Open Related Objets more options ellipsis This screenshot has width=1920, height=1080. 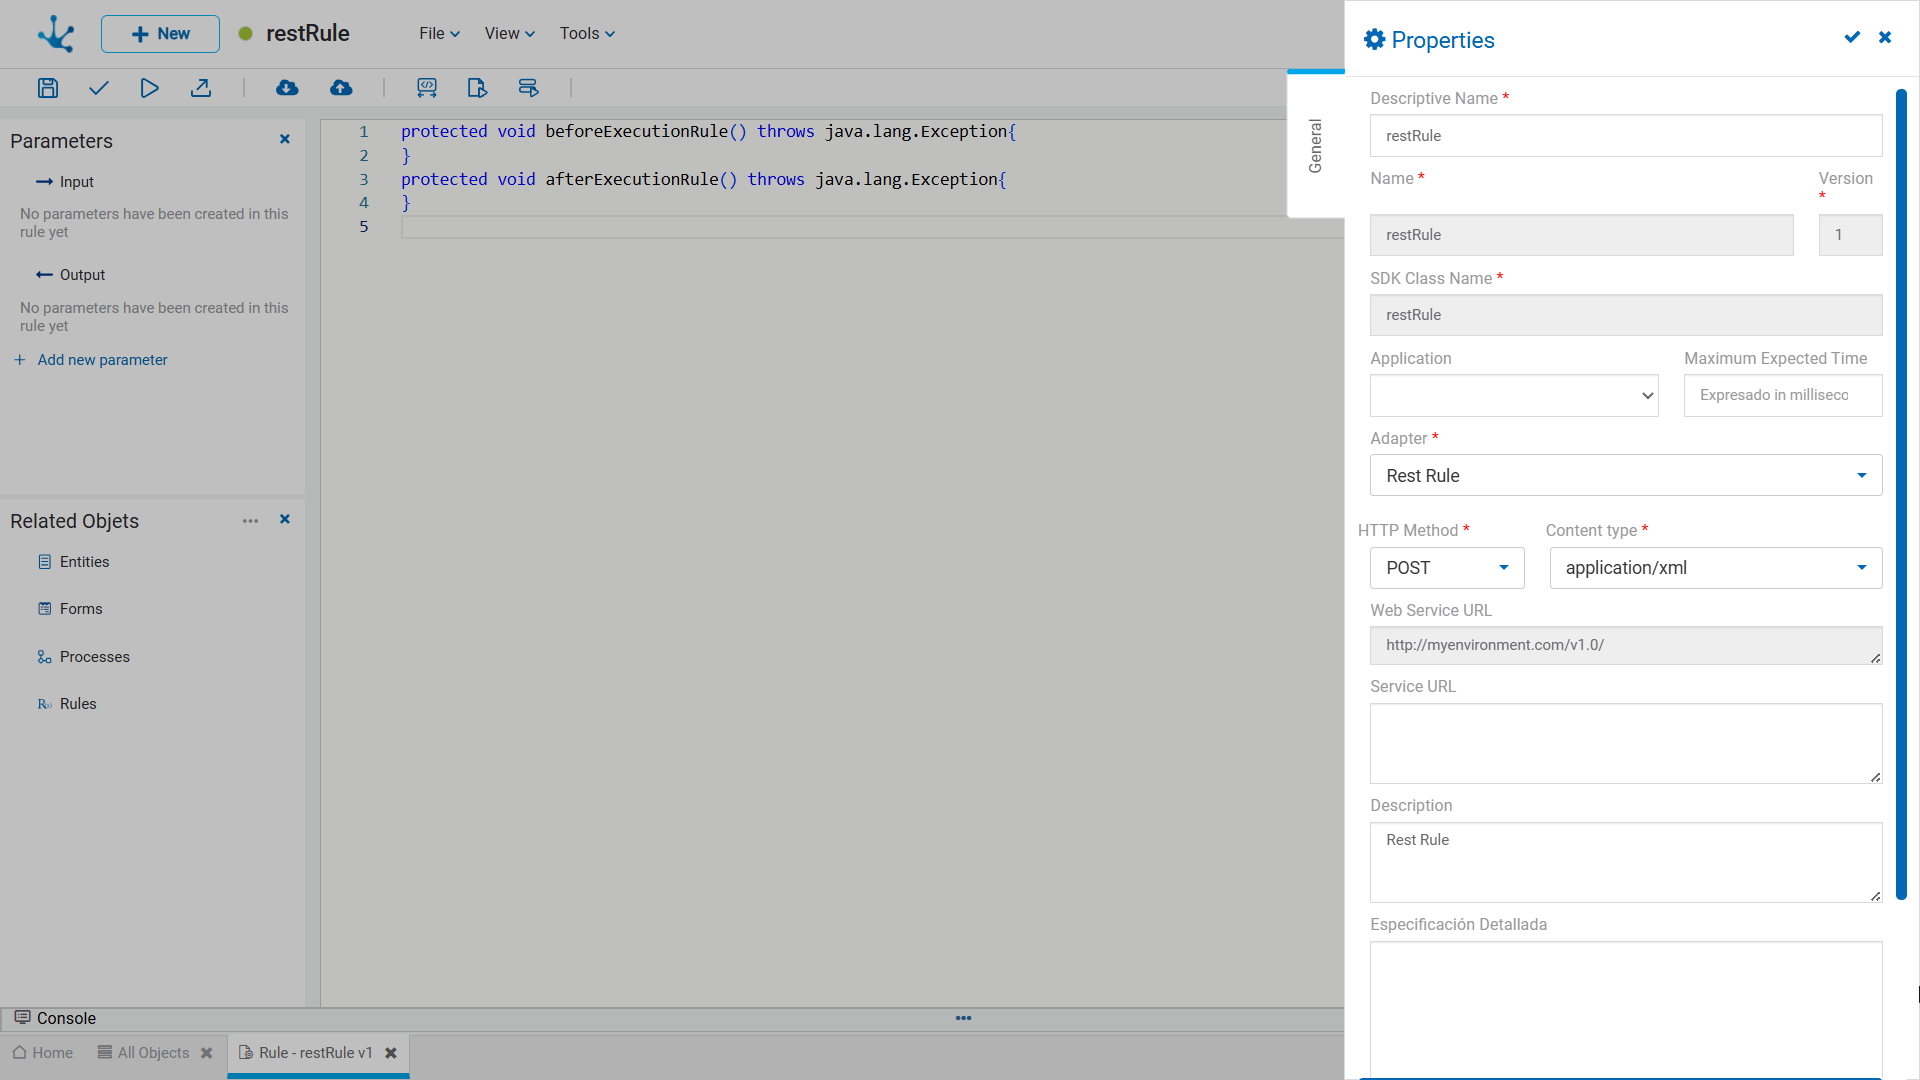(x=250, y=521)
